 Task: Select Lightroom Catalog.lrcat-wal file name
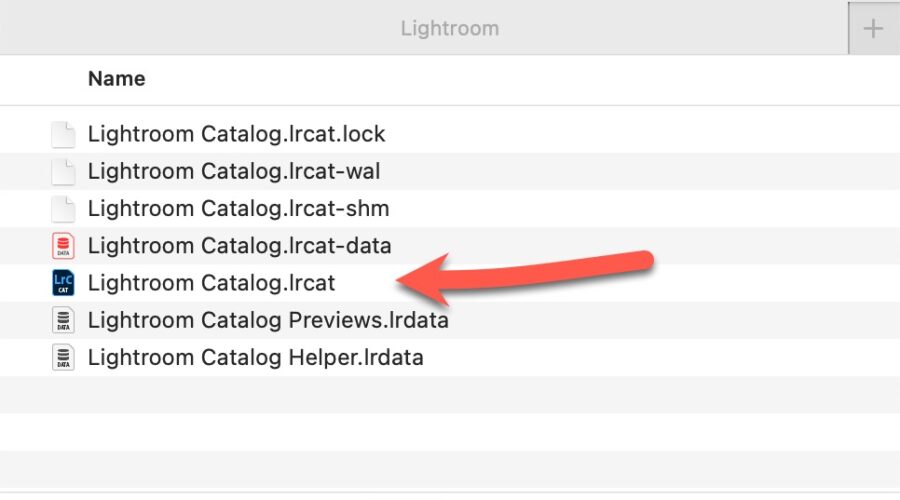tap(234, 171)
